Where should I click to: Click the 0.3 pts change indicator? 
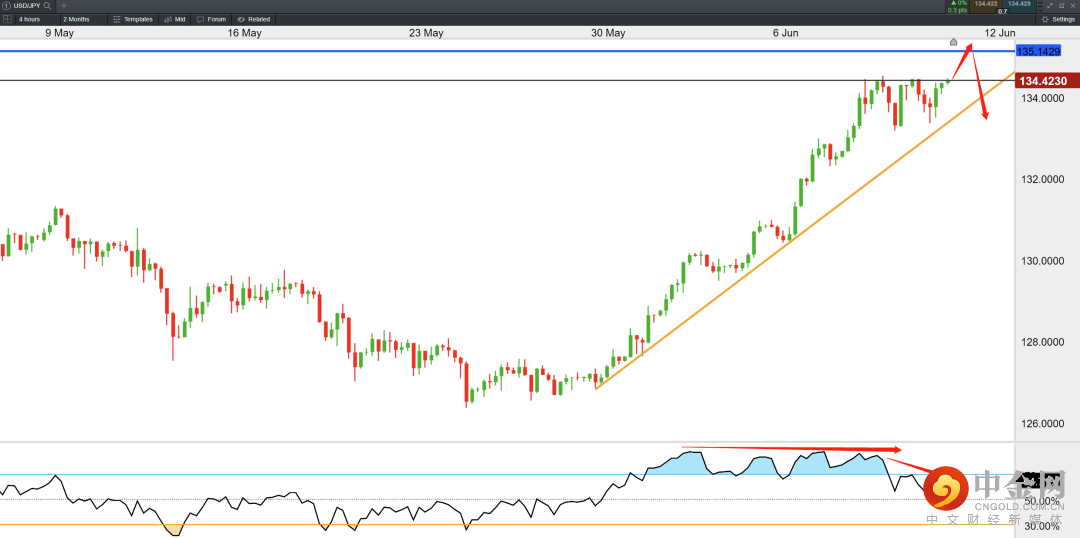pos(957,10)
